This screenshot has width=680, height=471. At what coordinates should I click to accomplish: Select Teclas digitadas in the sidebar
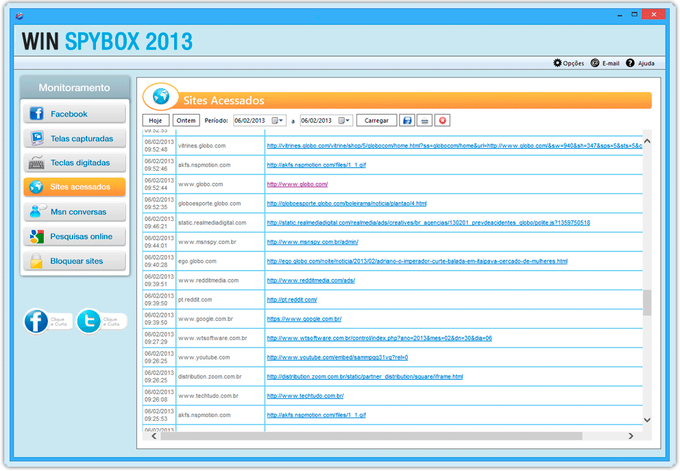tap(75, 163)
